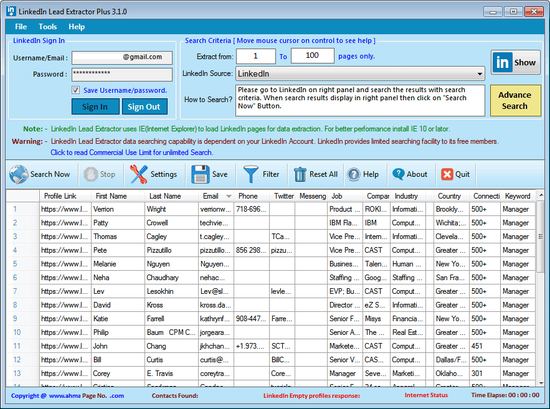Toggle Save Username/password checkbox
Image resolution: width=550 pixels, height=409 pixels.
pyautogui.click(x=76, y=90)
